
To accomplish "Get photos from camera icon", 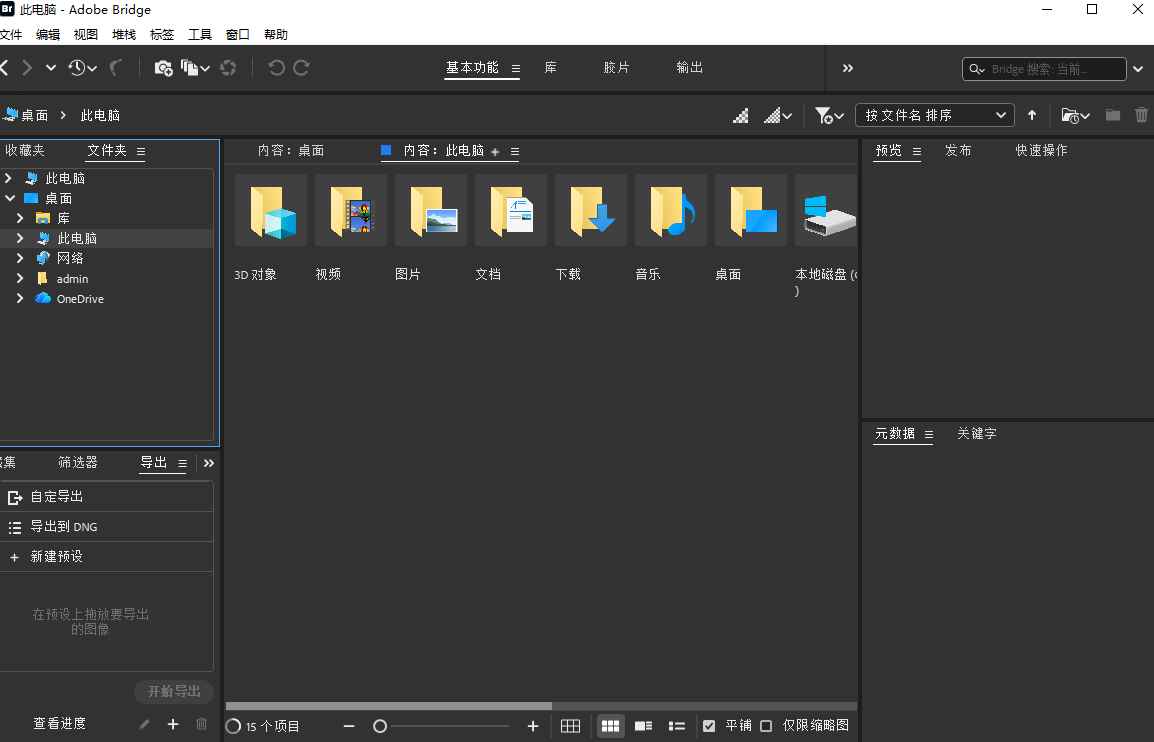I will click(x=163, y=68).
